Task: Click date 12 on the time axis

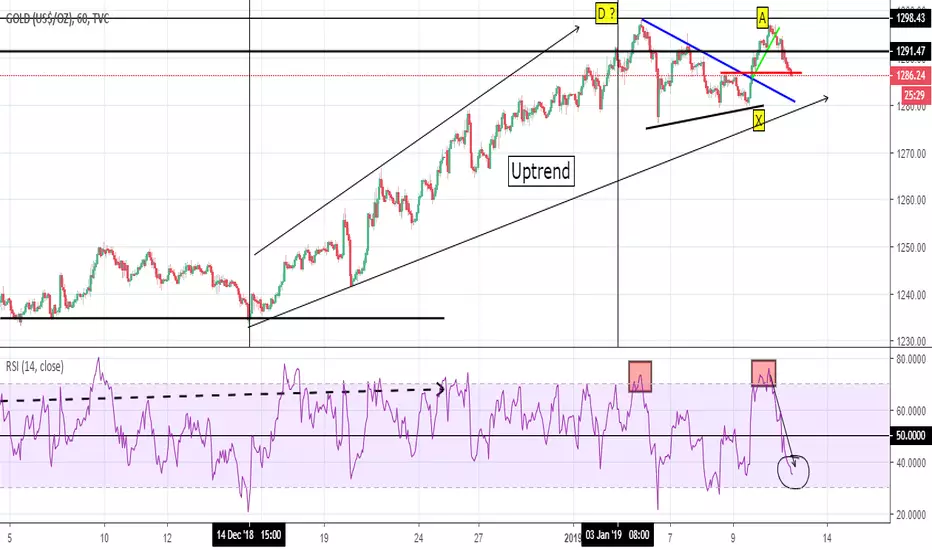Action: (x=168, y=538)
